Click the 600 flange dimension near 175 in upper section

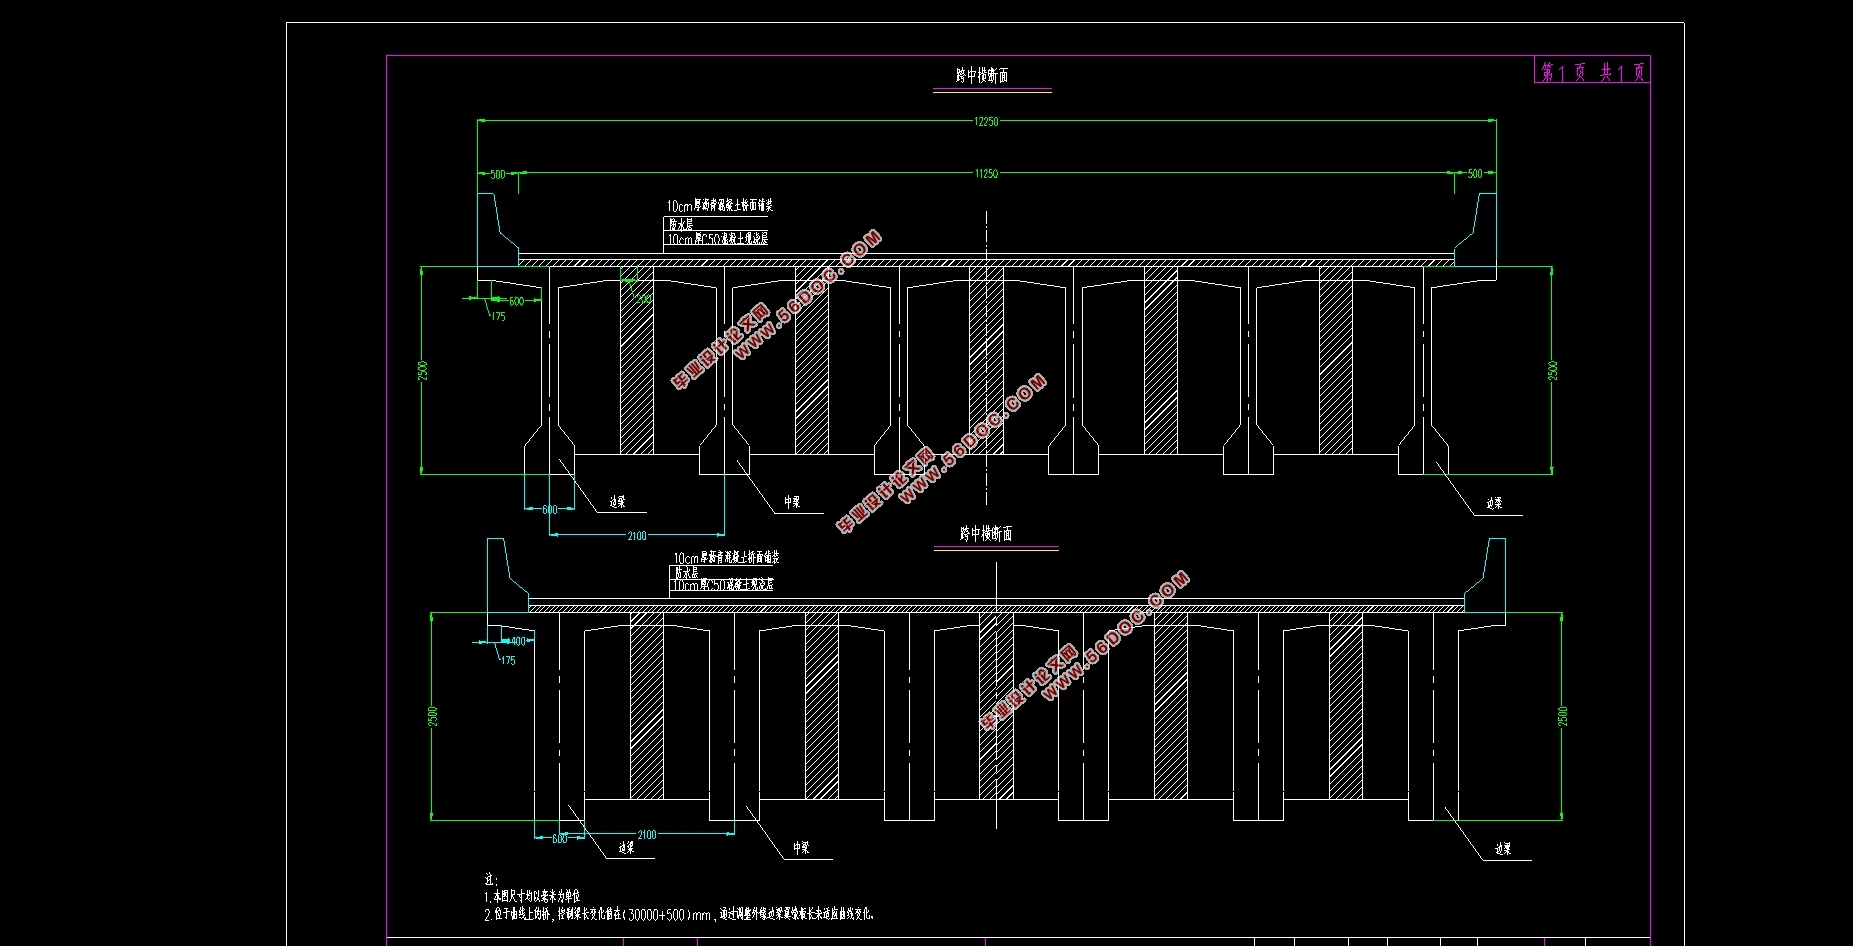[x=516, y=301]
